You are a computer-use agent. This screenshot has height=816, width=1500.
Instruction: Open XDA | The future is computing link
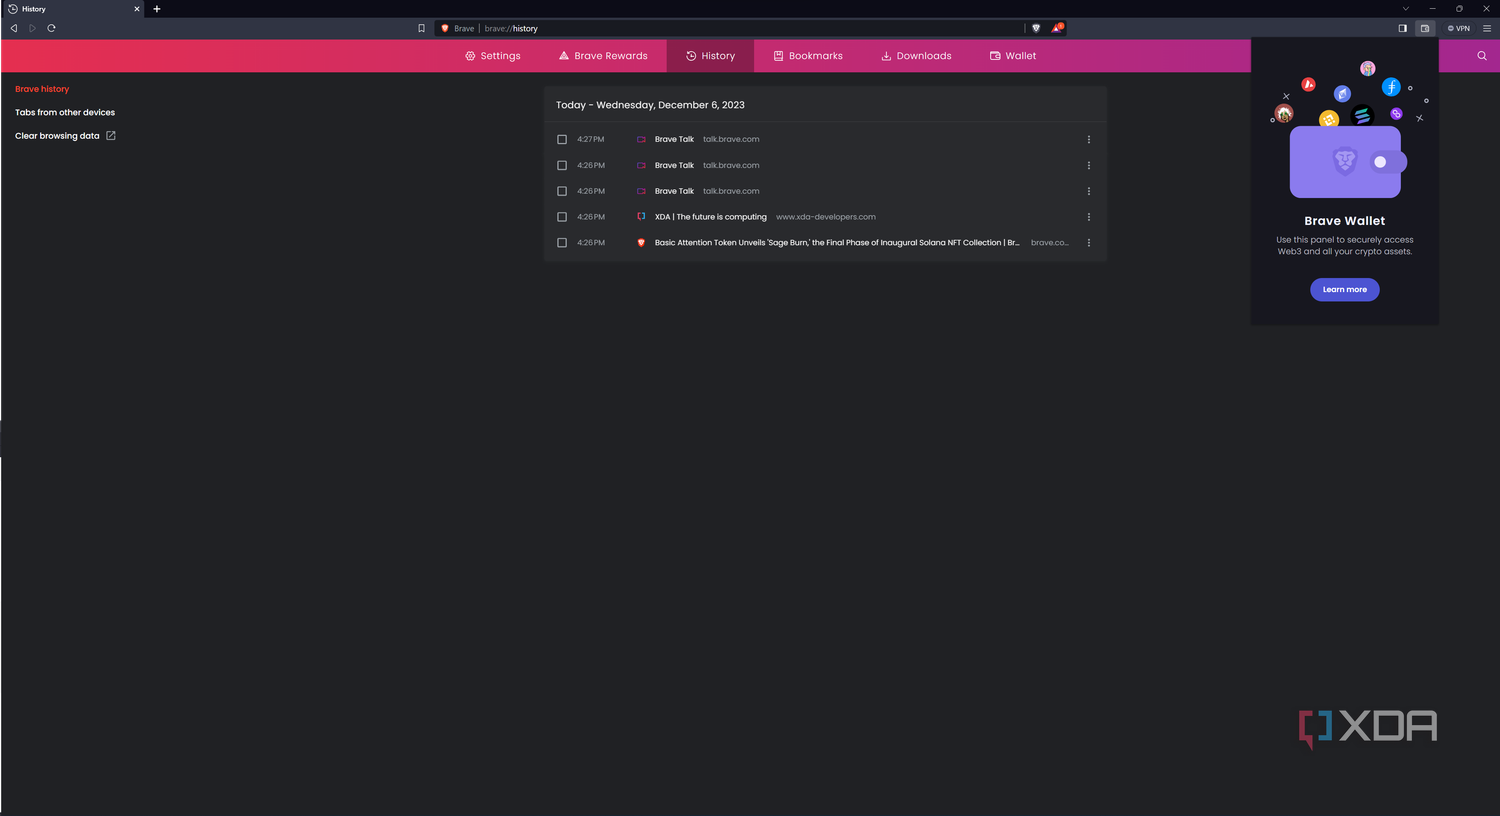[711, 217]
